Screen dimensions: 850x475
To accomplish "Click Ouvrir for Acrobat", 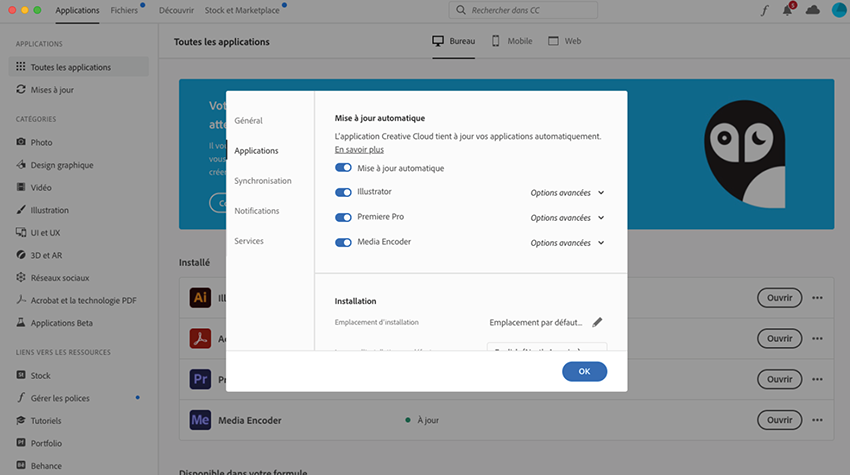I will coord(780,338).
